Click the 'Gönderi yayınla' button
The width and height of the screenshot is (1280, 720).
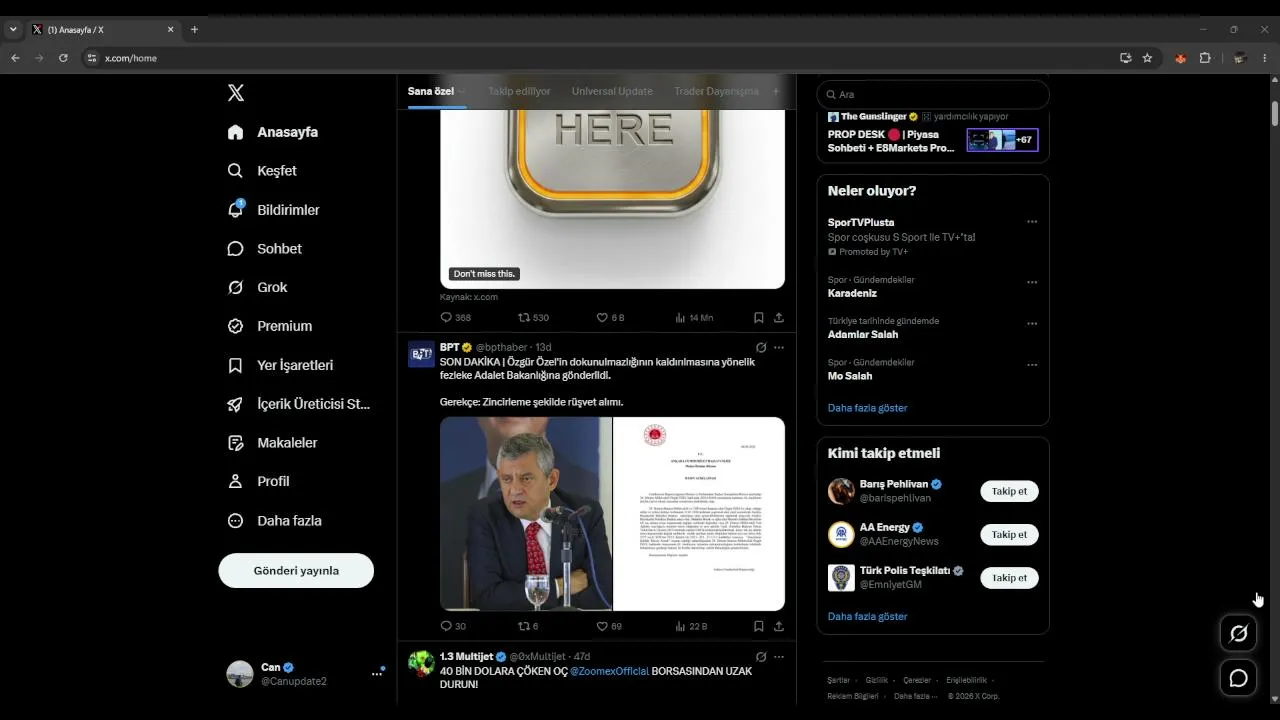[x=296, y=570]
